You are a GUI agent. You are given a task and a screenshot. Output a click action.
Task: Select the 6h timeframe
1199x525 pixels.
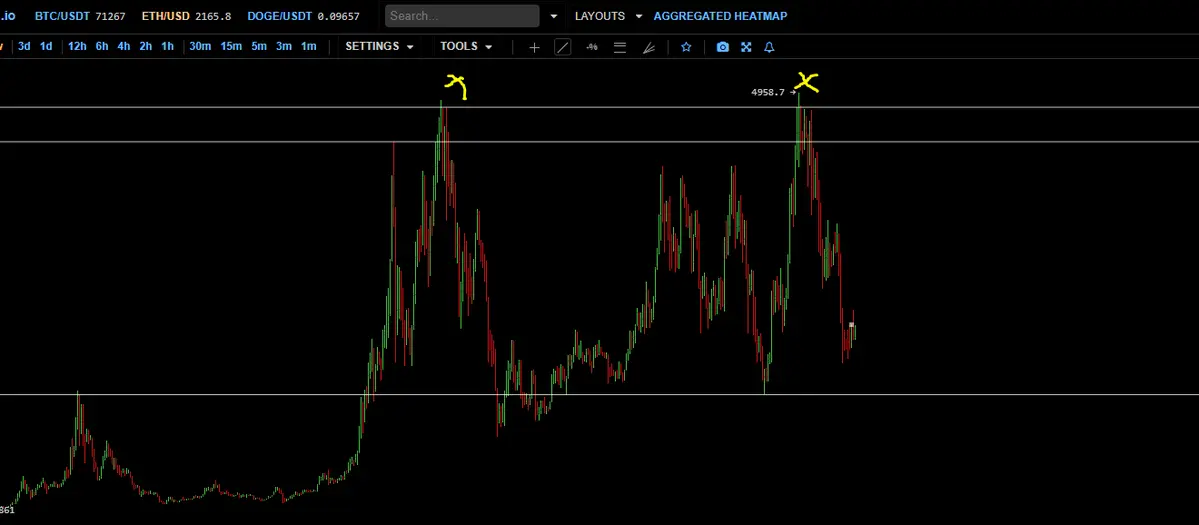[102, 47]
